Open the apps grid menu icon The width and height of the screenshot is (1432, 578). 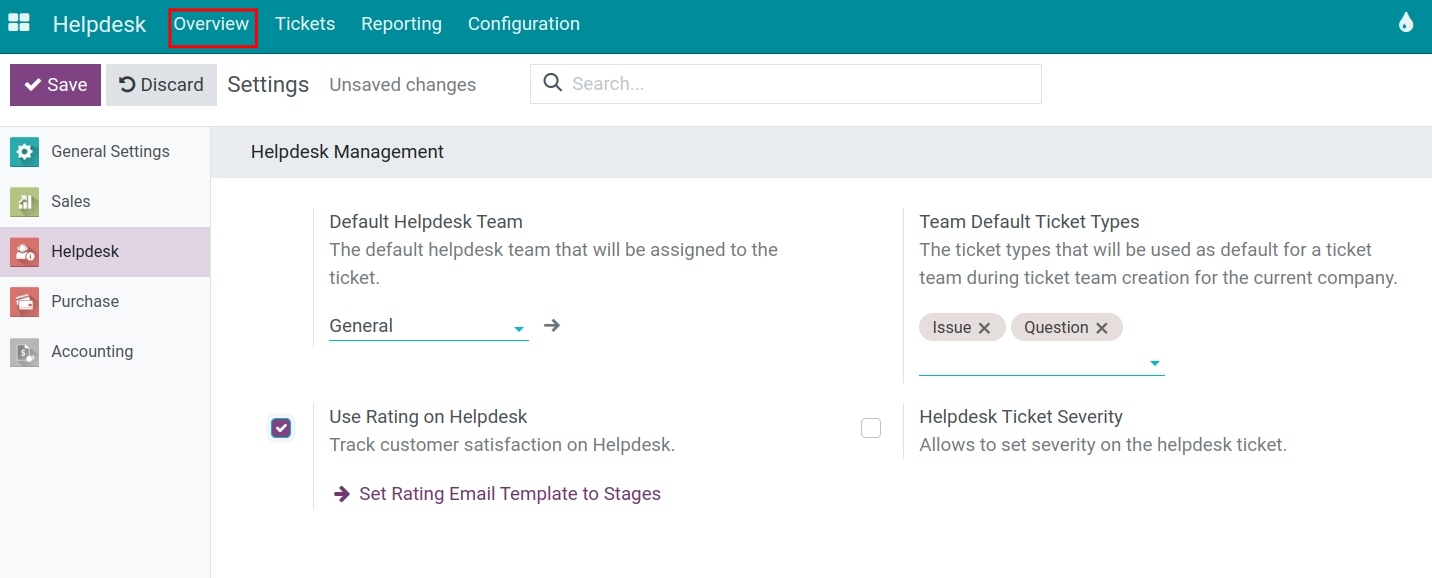[x=18, y=22]
